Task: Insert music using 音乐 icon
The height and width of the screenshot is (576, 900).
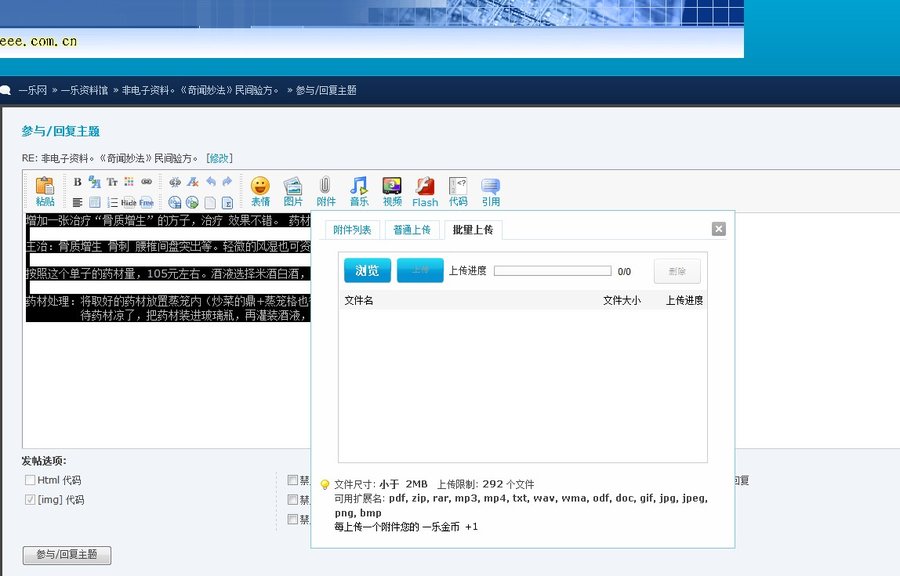Action: [x=359, y=190]
